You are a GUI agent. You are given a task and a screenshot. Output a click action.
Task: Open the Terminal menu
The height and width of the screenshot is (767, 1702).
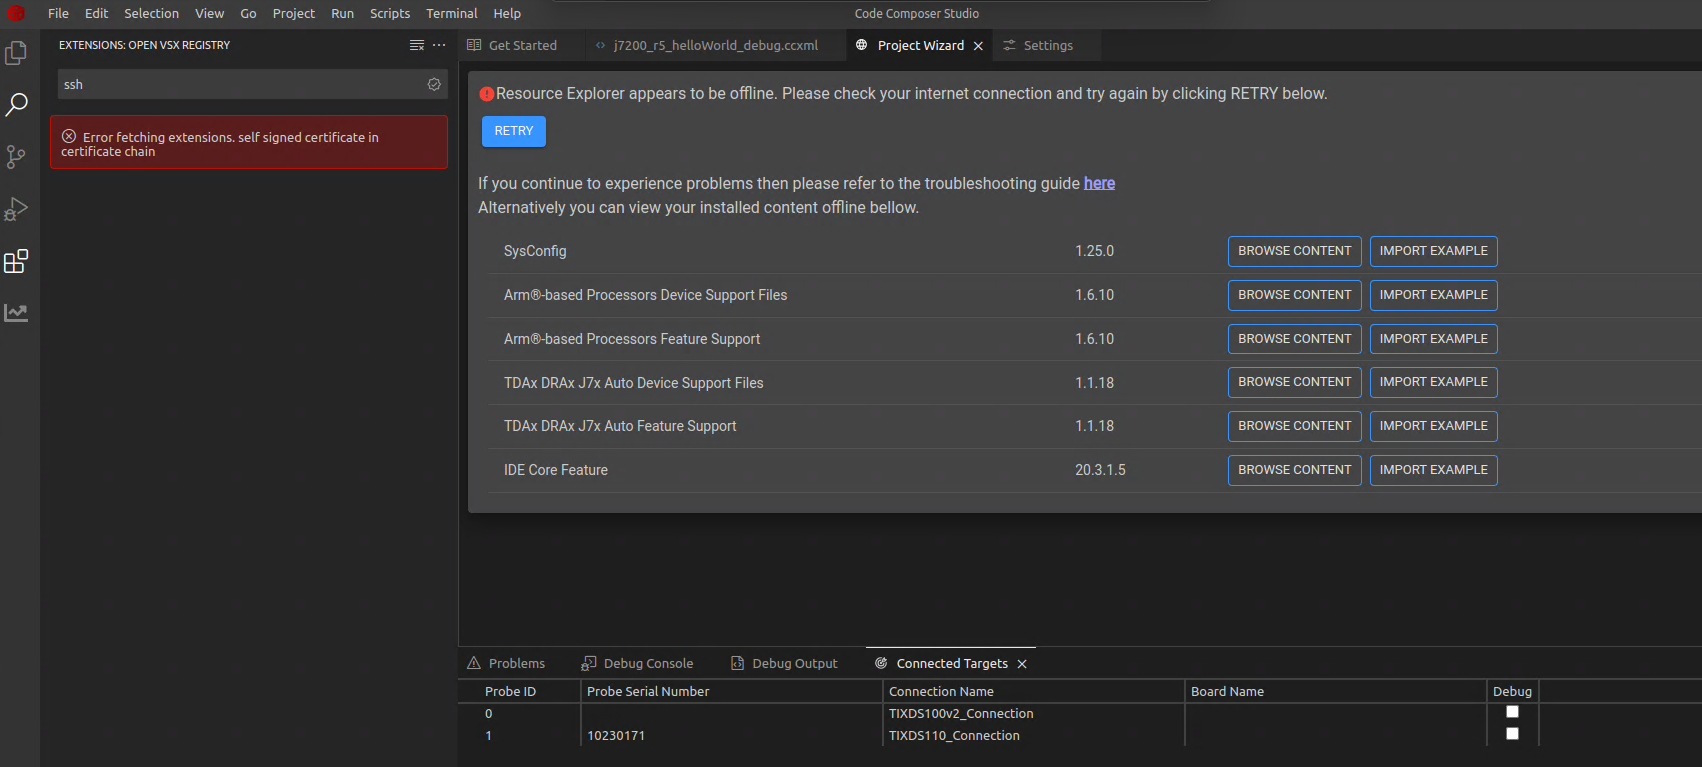[x=451, y=14]
